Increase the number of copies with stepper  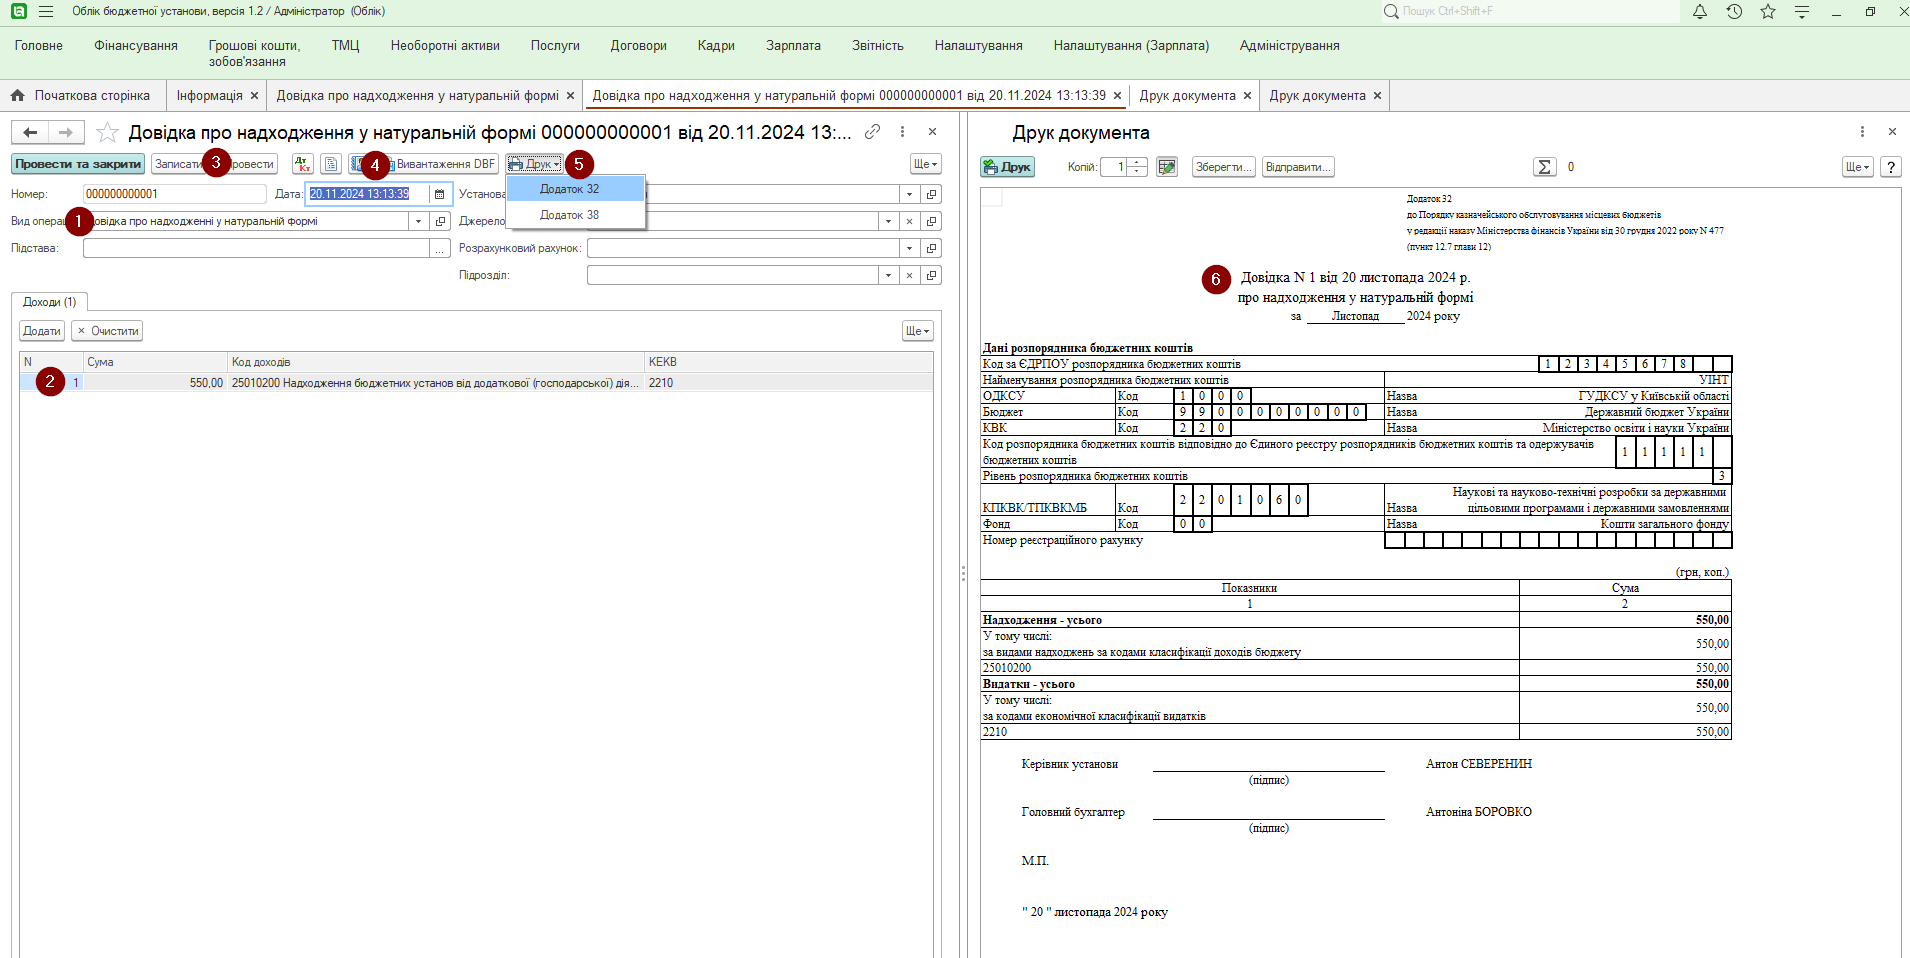[1137, 163]
